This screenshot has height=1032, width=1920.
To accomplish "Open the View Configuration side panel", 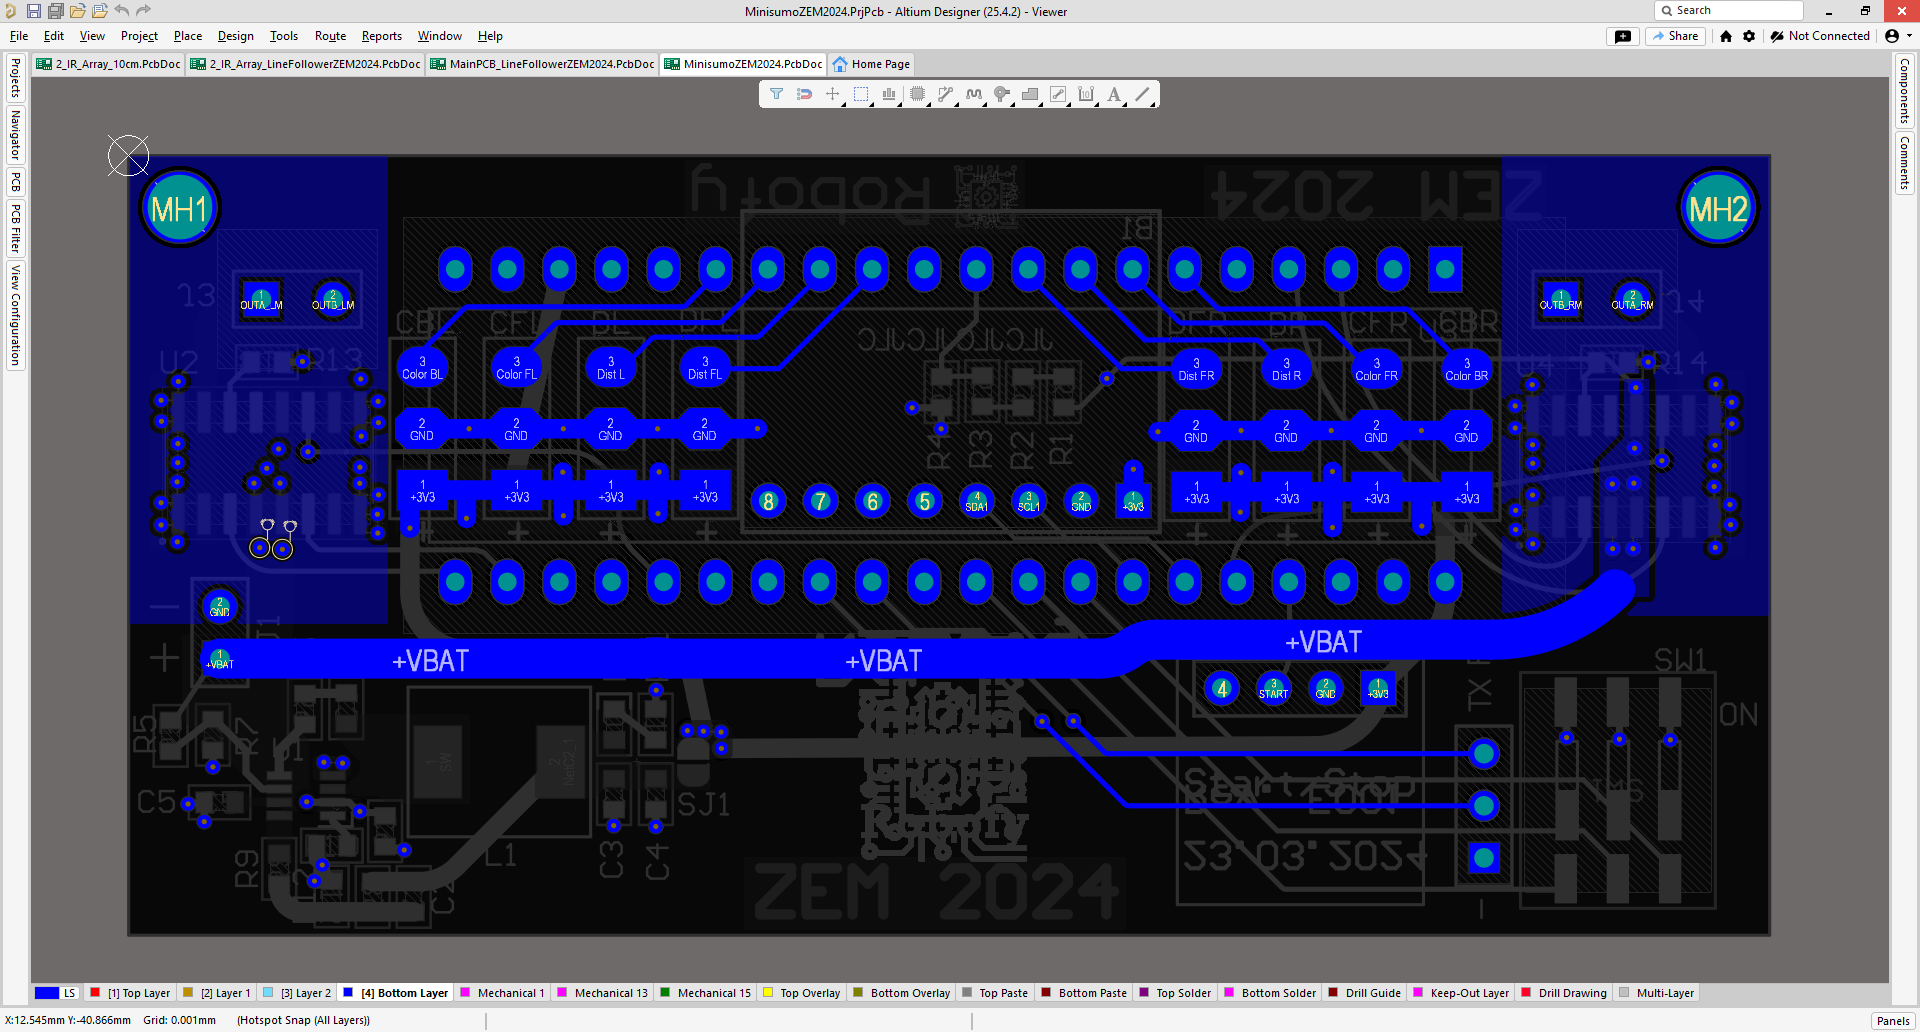I will 15,315.
